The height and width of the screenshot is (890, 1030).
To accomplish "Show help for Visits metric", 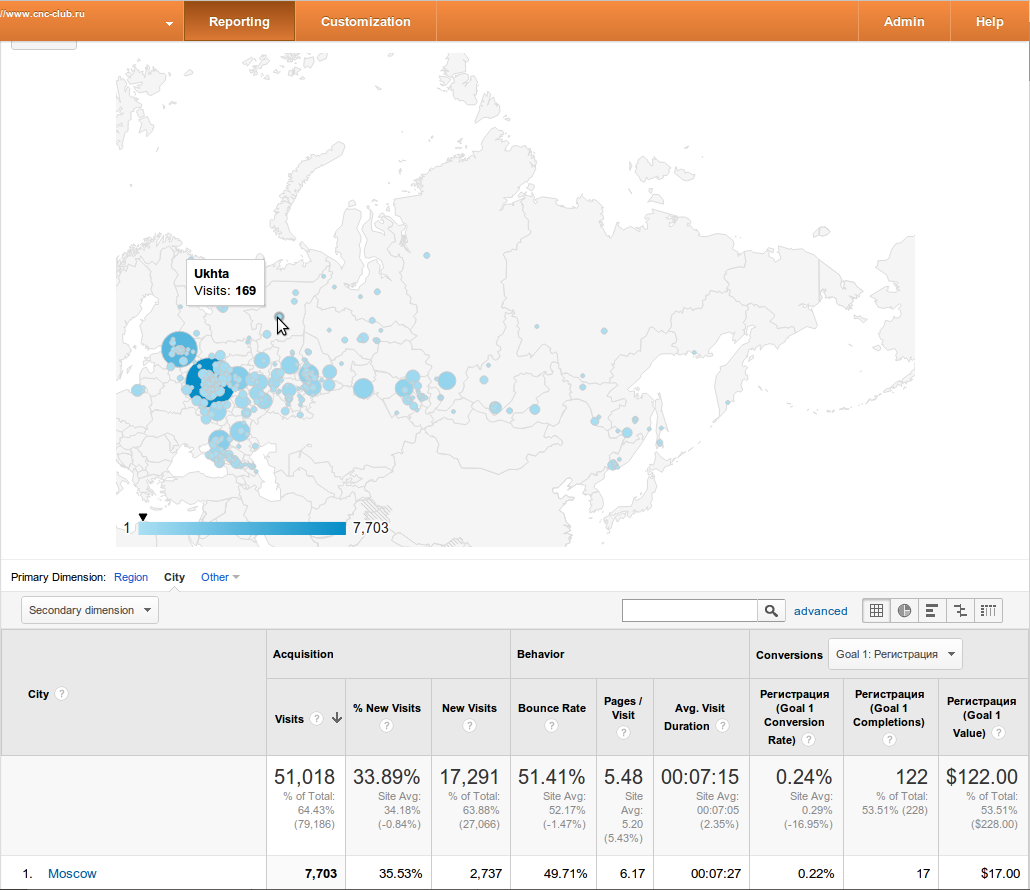I will (x=317, y=719).
